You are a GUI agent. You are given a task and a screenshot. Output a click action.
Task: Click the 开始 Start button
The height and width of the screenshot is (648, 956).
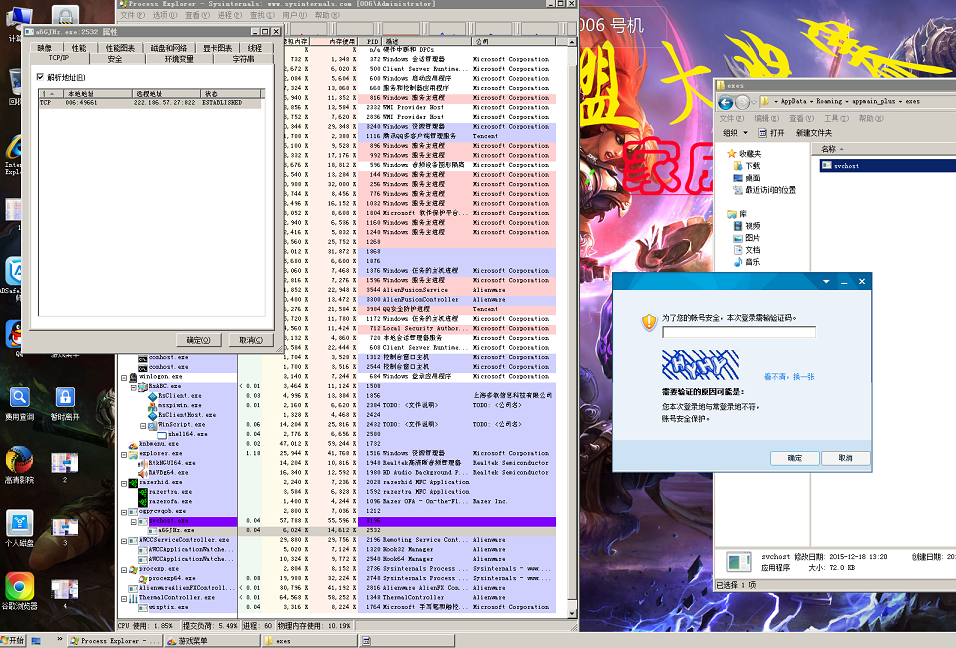coord(13,641)
